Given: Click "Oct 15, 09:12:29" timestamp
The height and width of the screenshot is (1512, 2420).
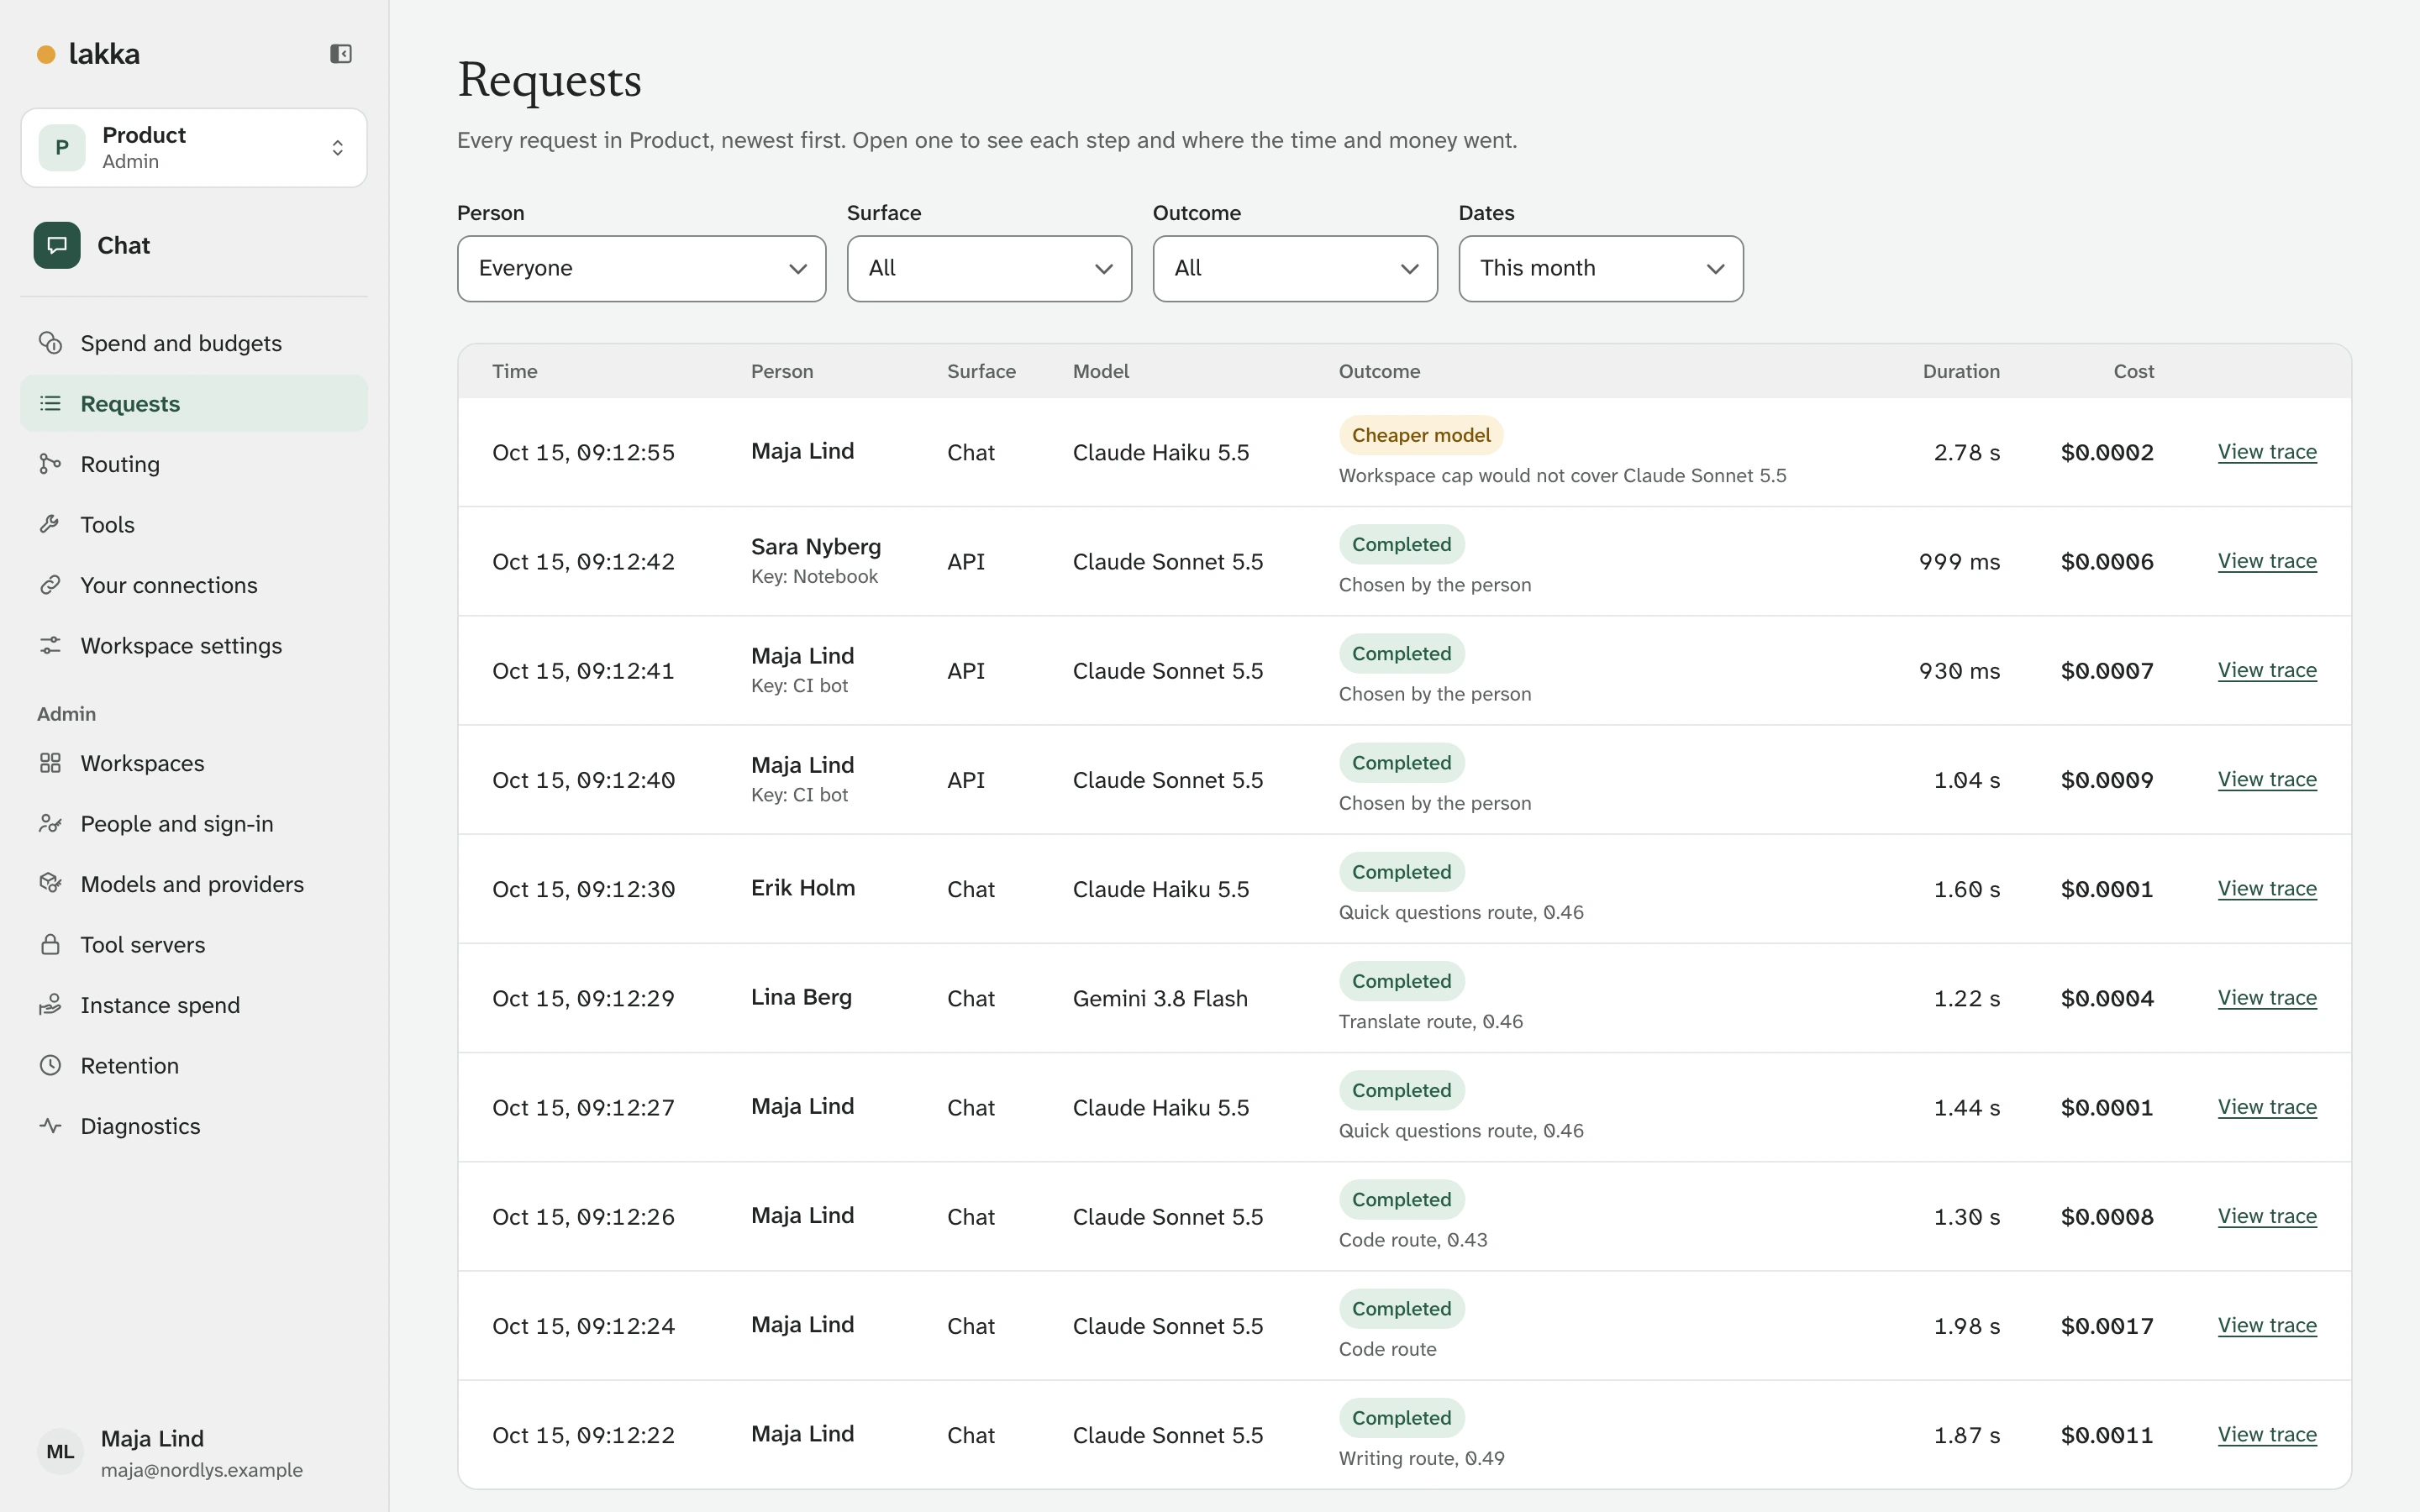Looking at the screenshot, I should 583,998.
